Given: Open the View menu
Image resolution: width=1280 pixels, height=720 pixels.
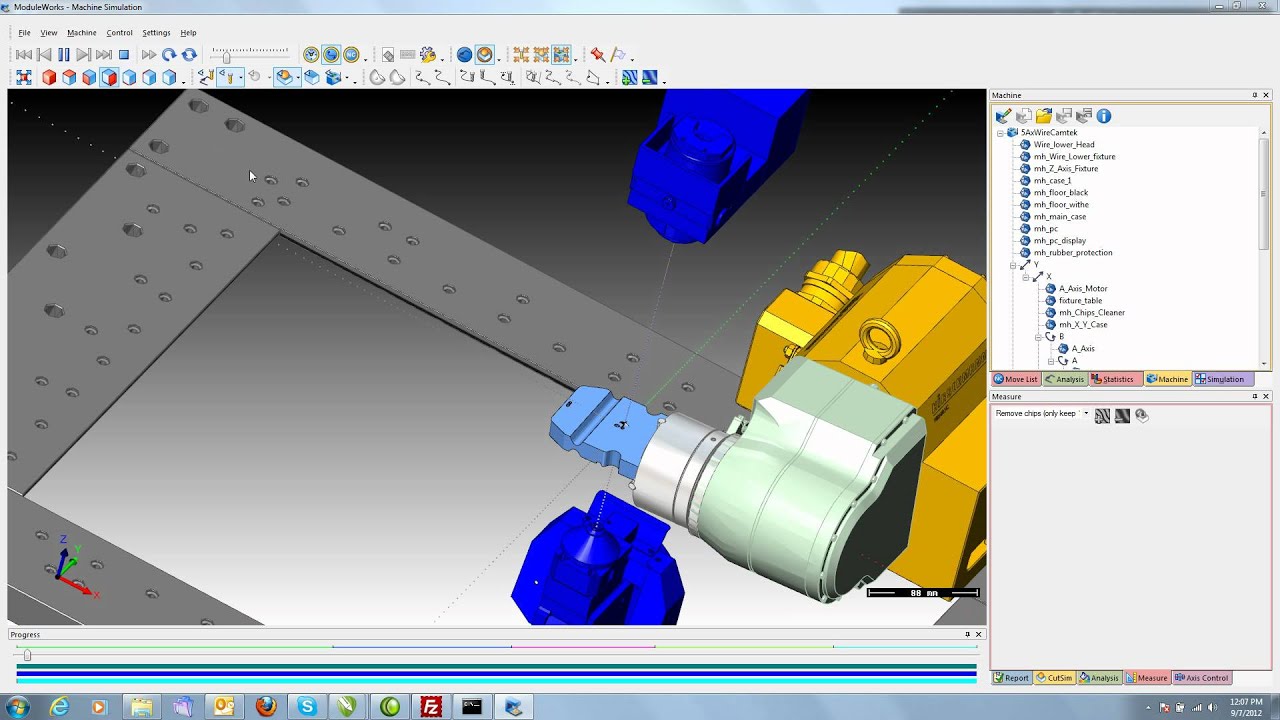Looking at the screenshot, I should 48,33.
